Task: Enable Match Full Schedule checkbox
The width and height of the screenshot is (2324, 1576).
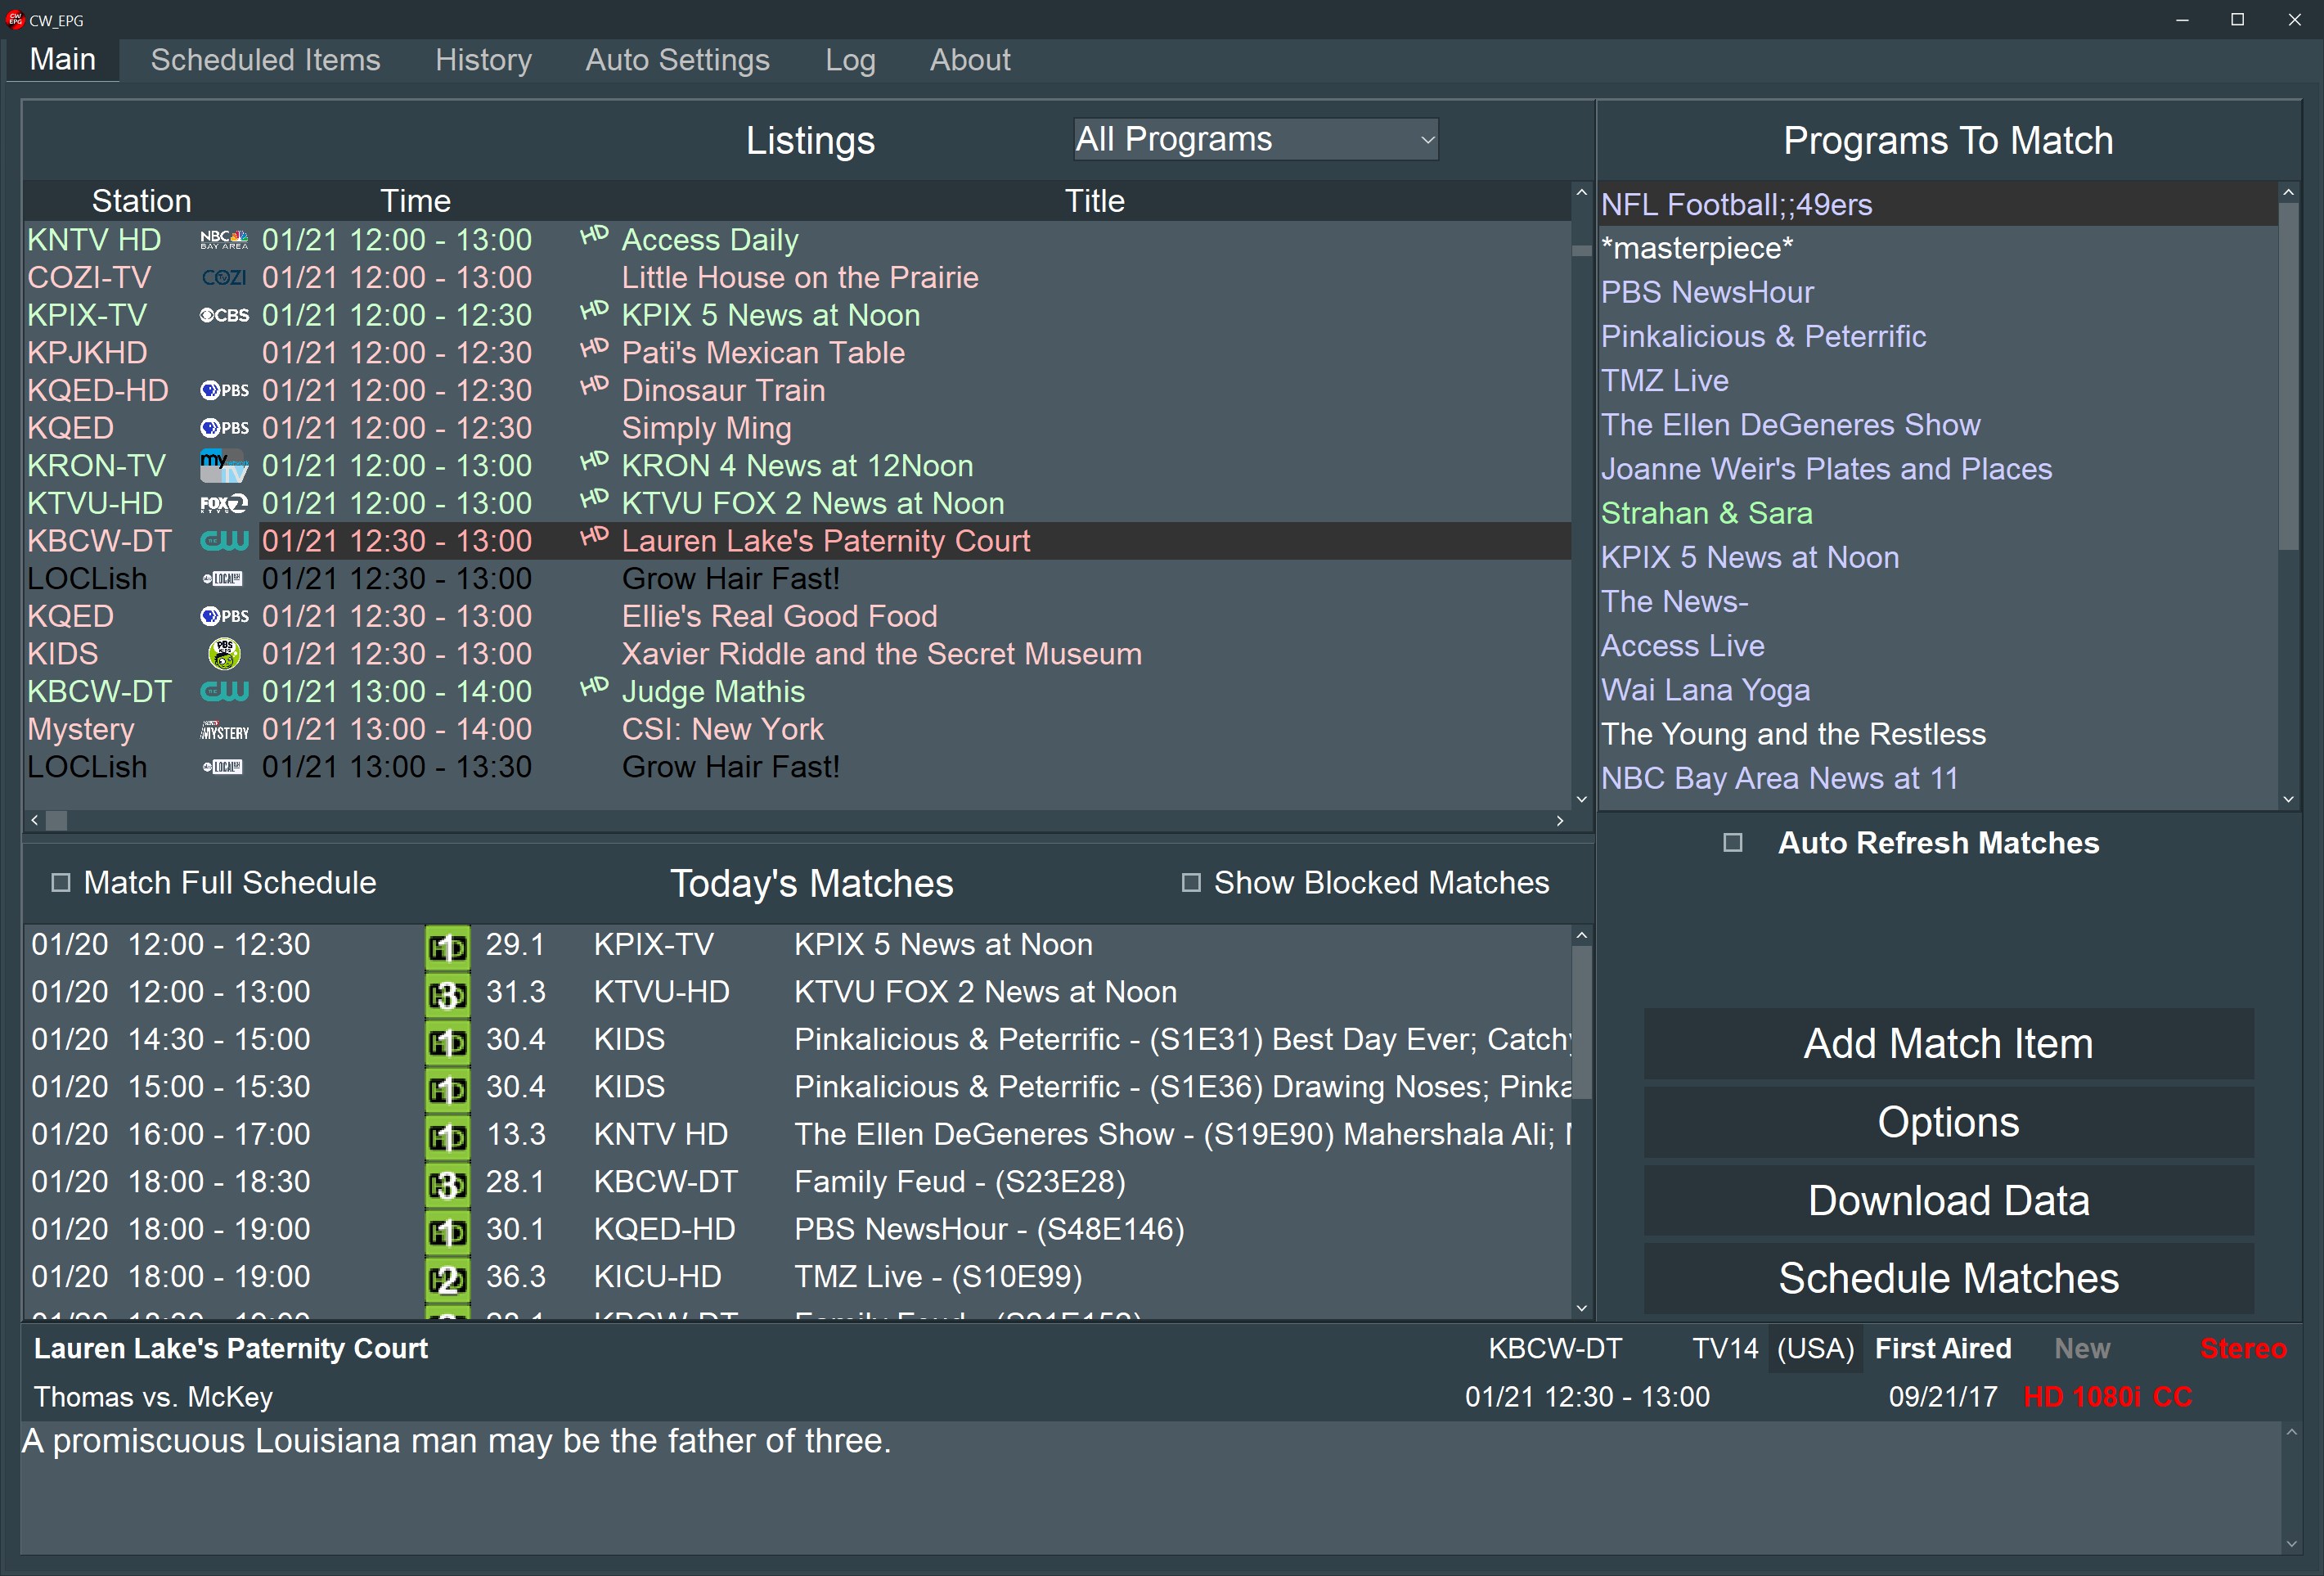Action: 61,883
